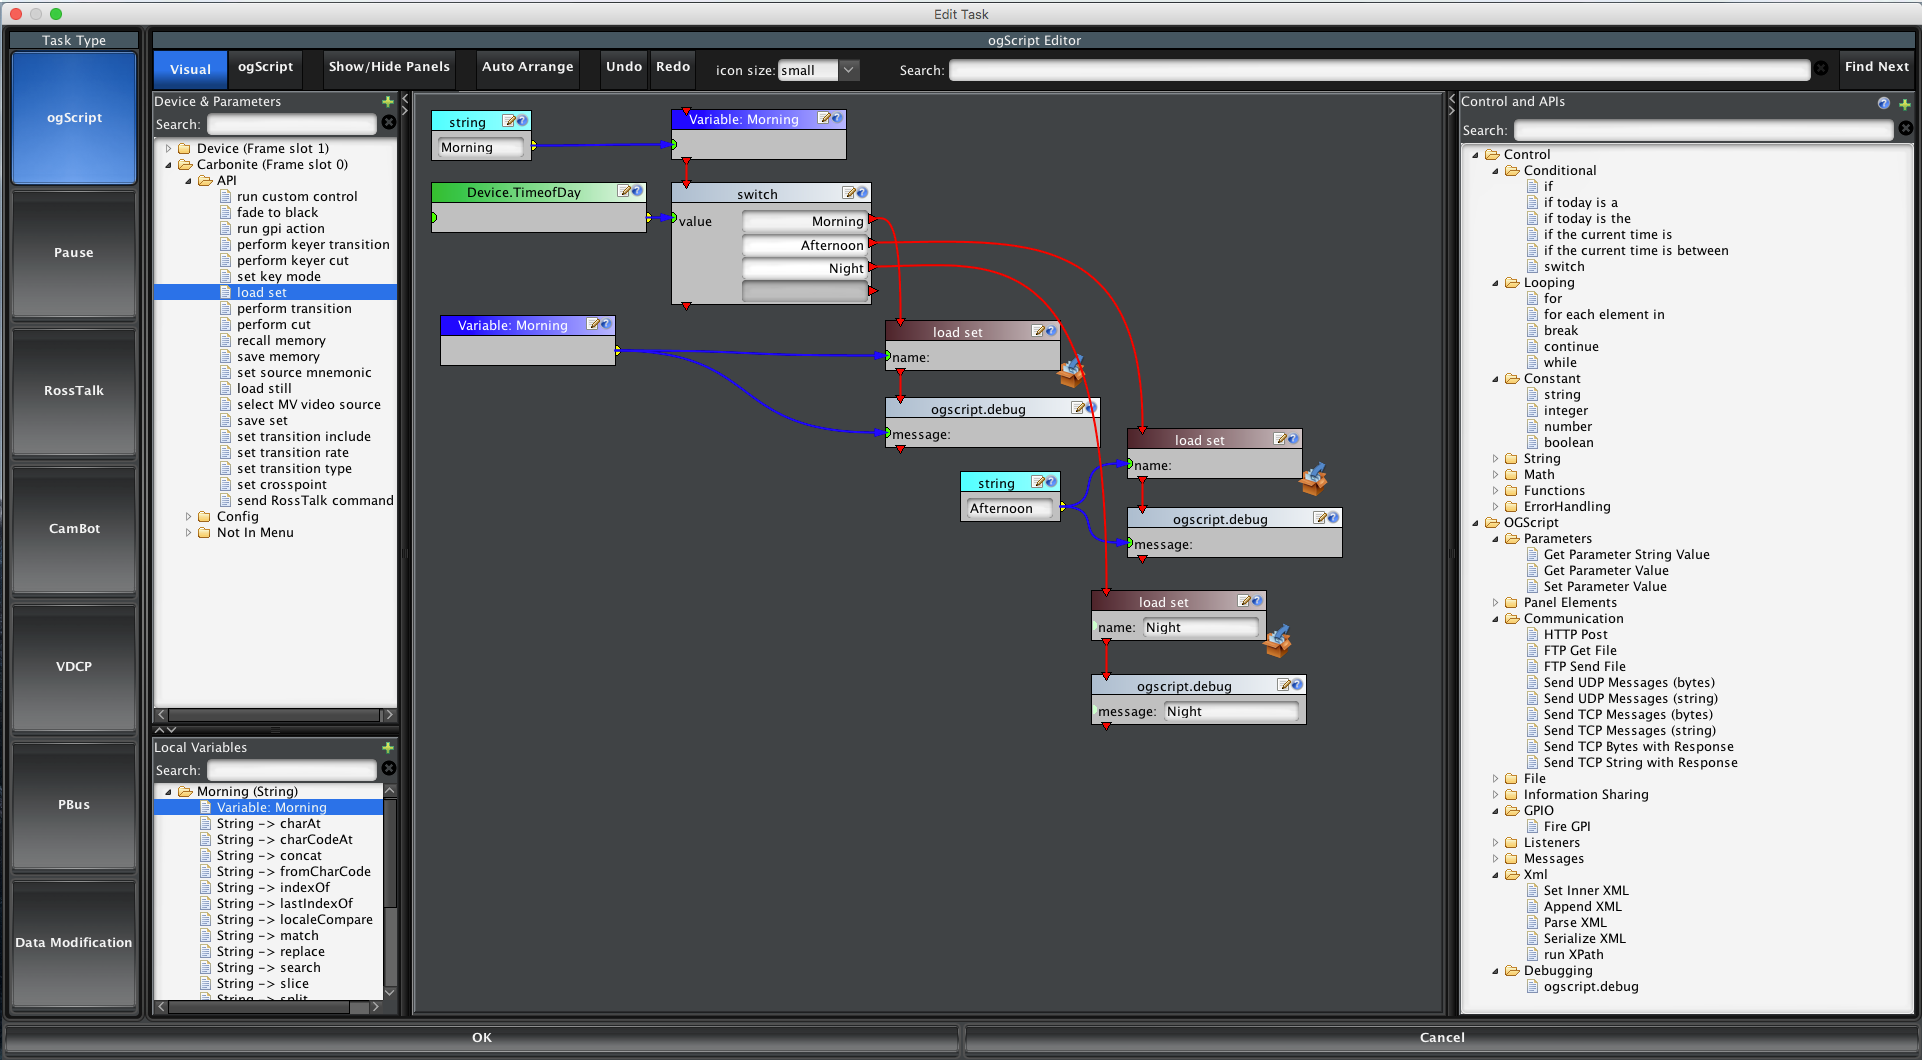
Task: Clear the toolbar search field
Action: (1822, 69)
